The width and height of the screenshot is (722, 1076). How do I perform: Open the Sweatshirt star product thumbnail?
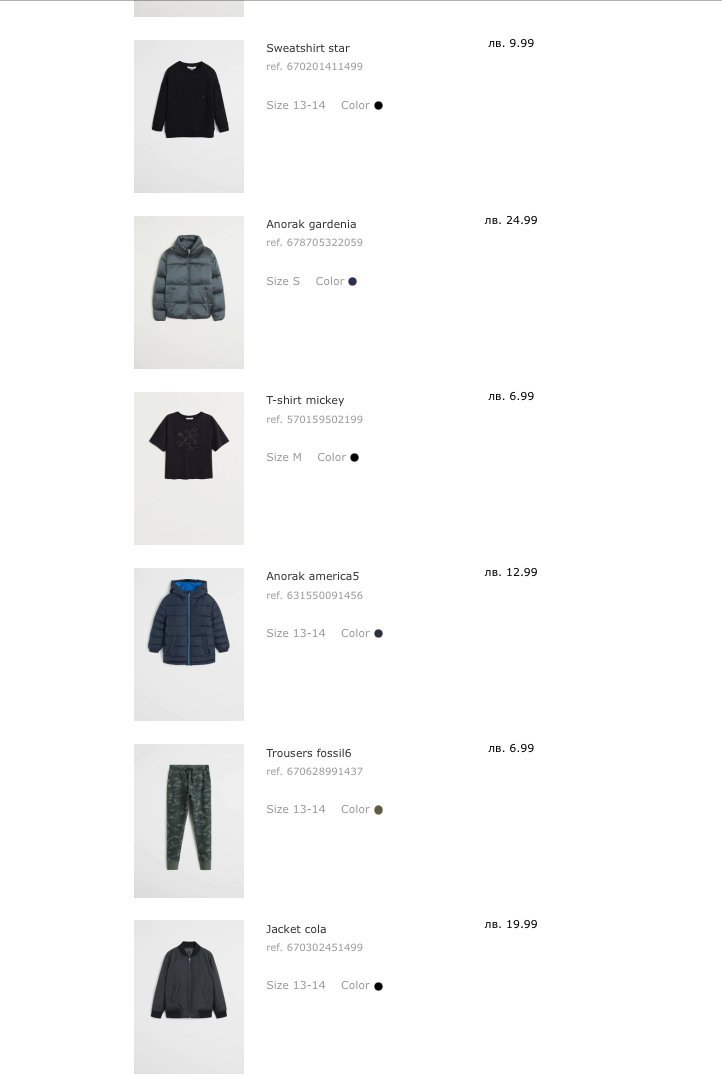tap(189, 116)
